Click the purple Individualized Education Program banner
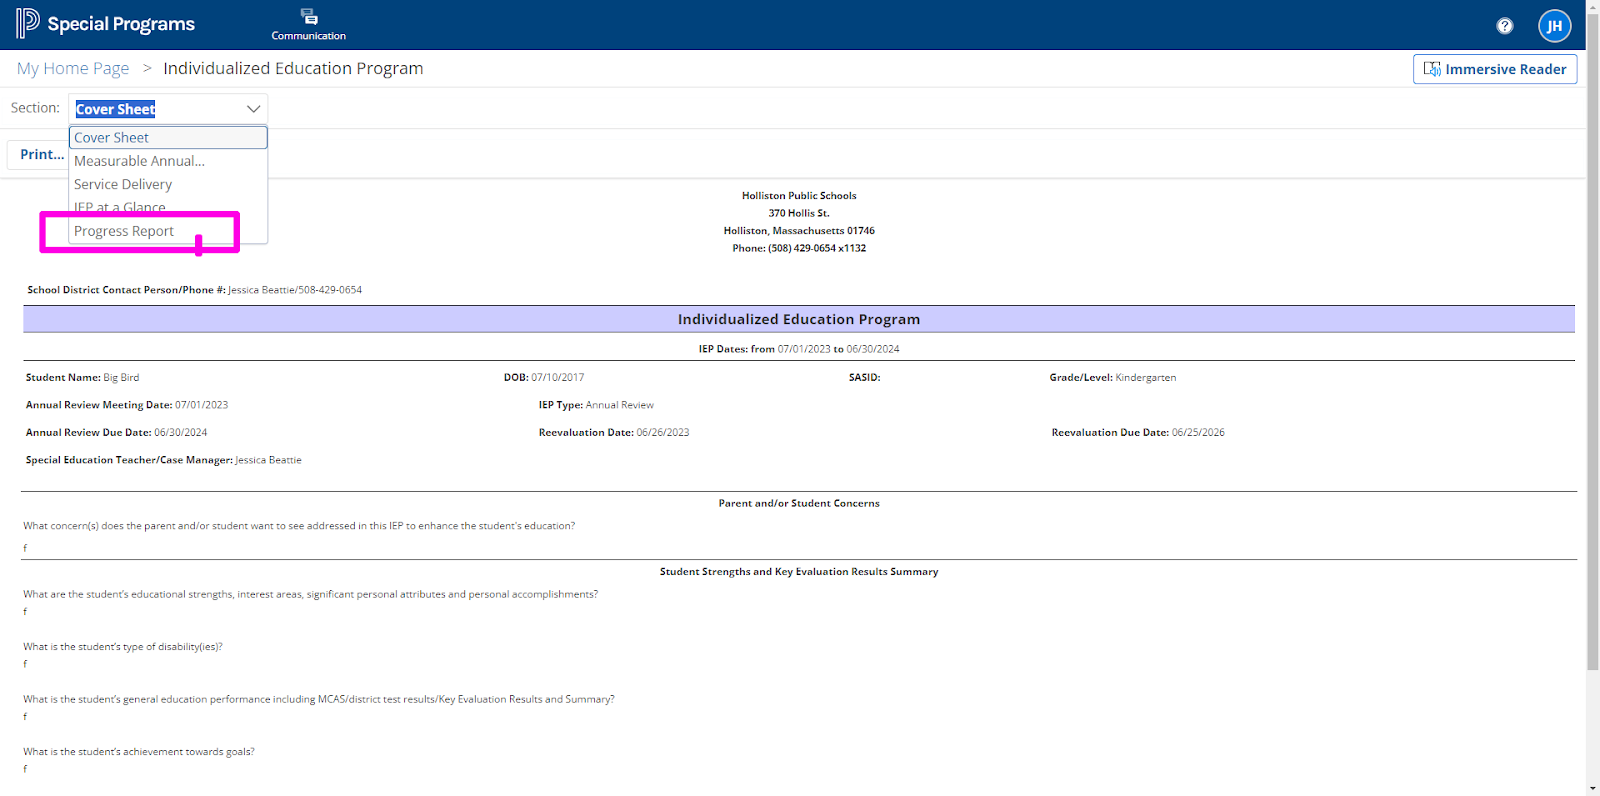 point(798,320)
